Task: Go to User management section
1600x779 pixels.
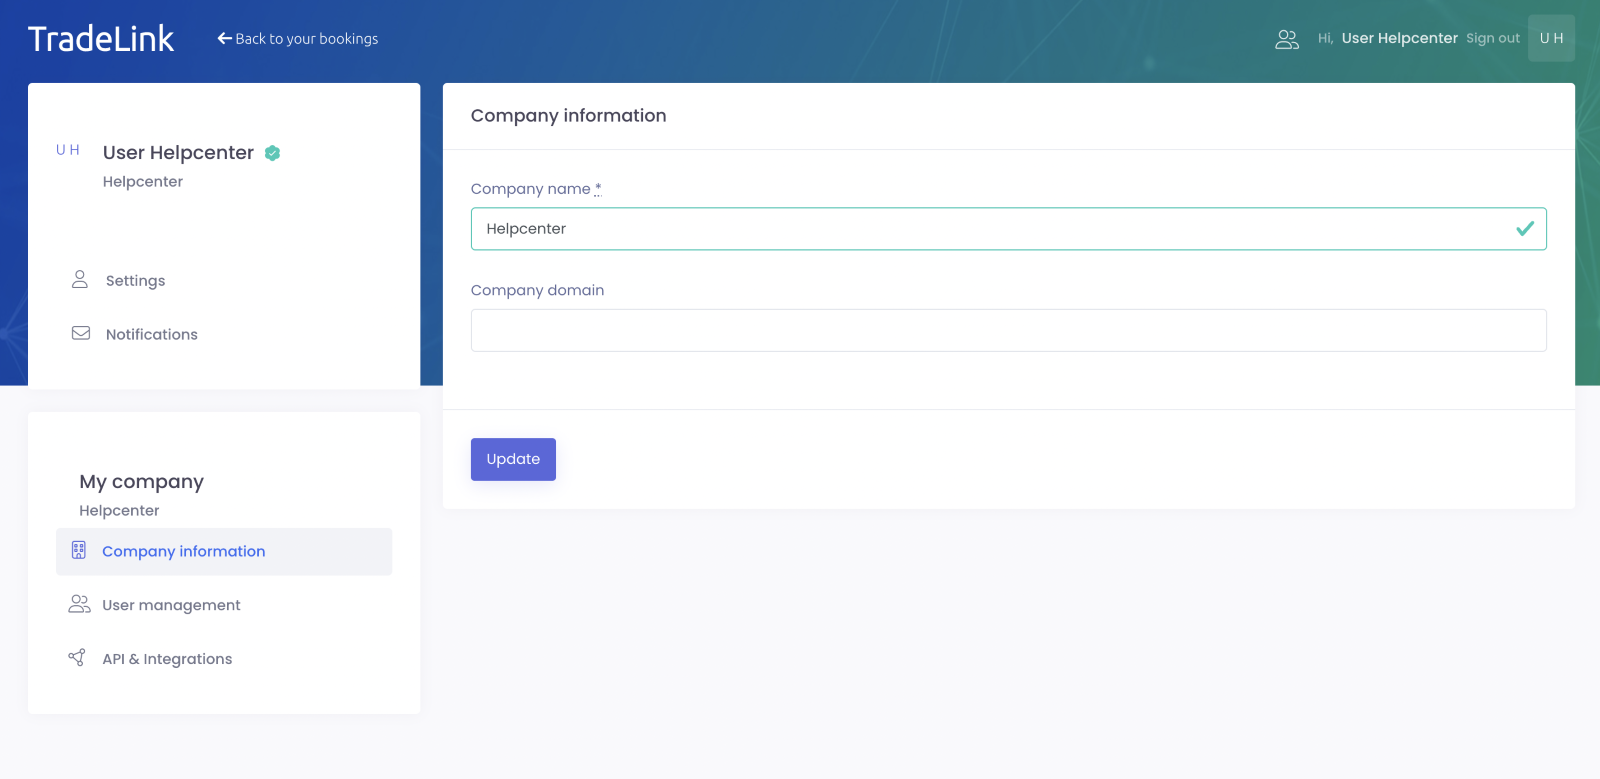Action: click(171, 605)
